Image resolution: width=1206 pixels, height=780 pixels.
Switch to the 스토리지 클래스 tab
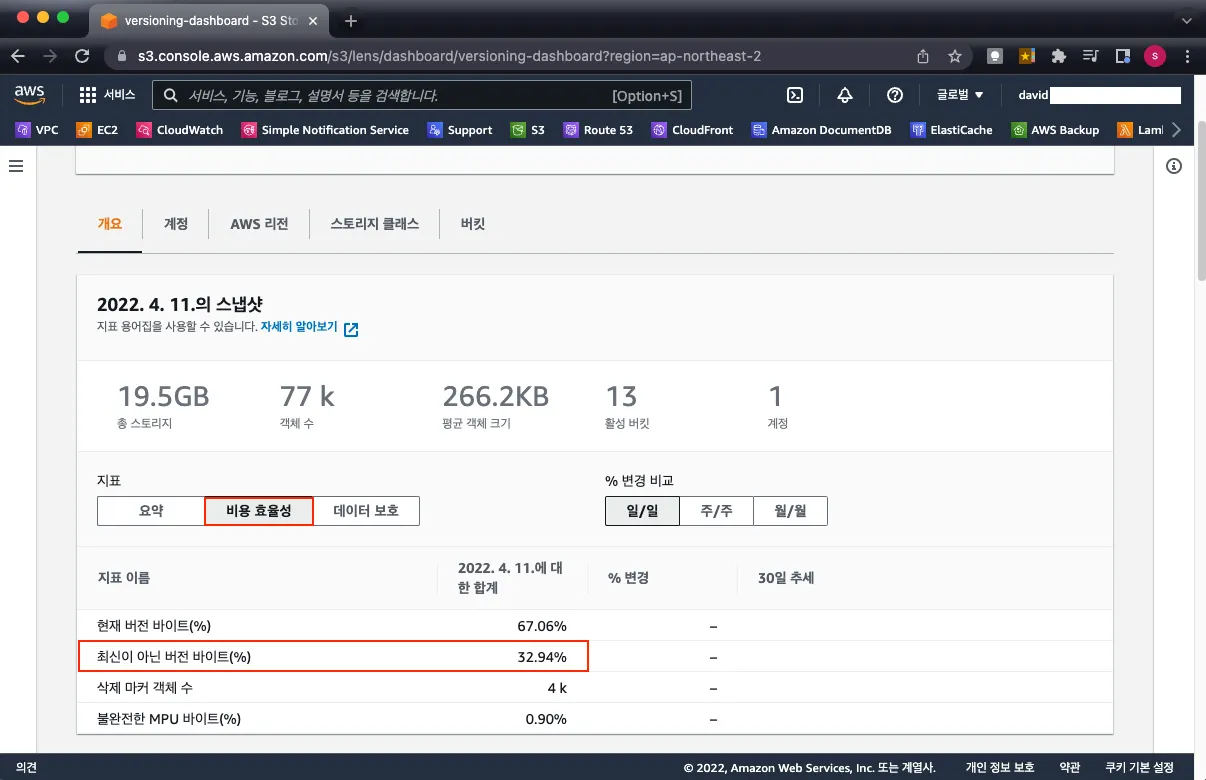point(375,224)
